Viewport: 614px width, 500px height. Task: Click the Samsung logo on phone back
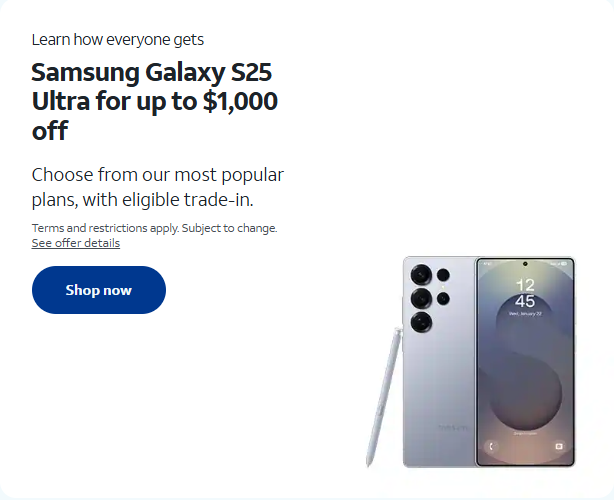click(x=453, y=428)
